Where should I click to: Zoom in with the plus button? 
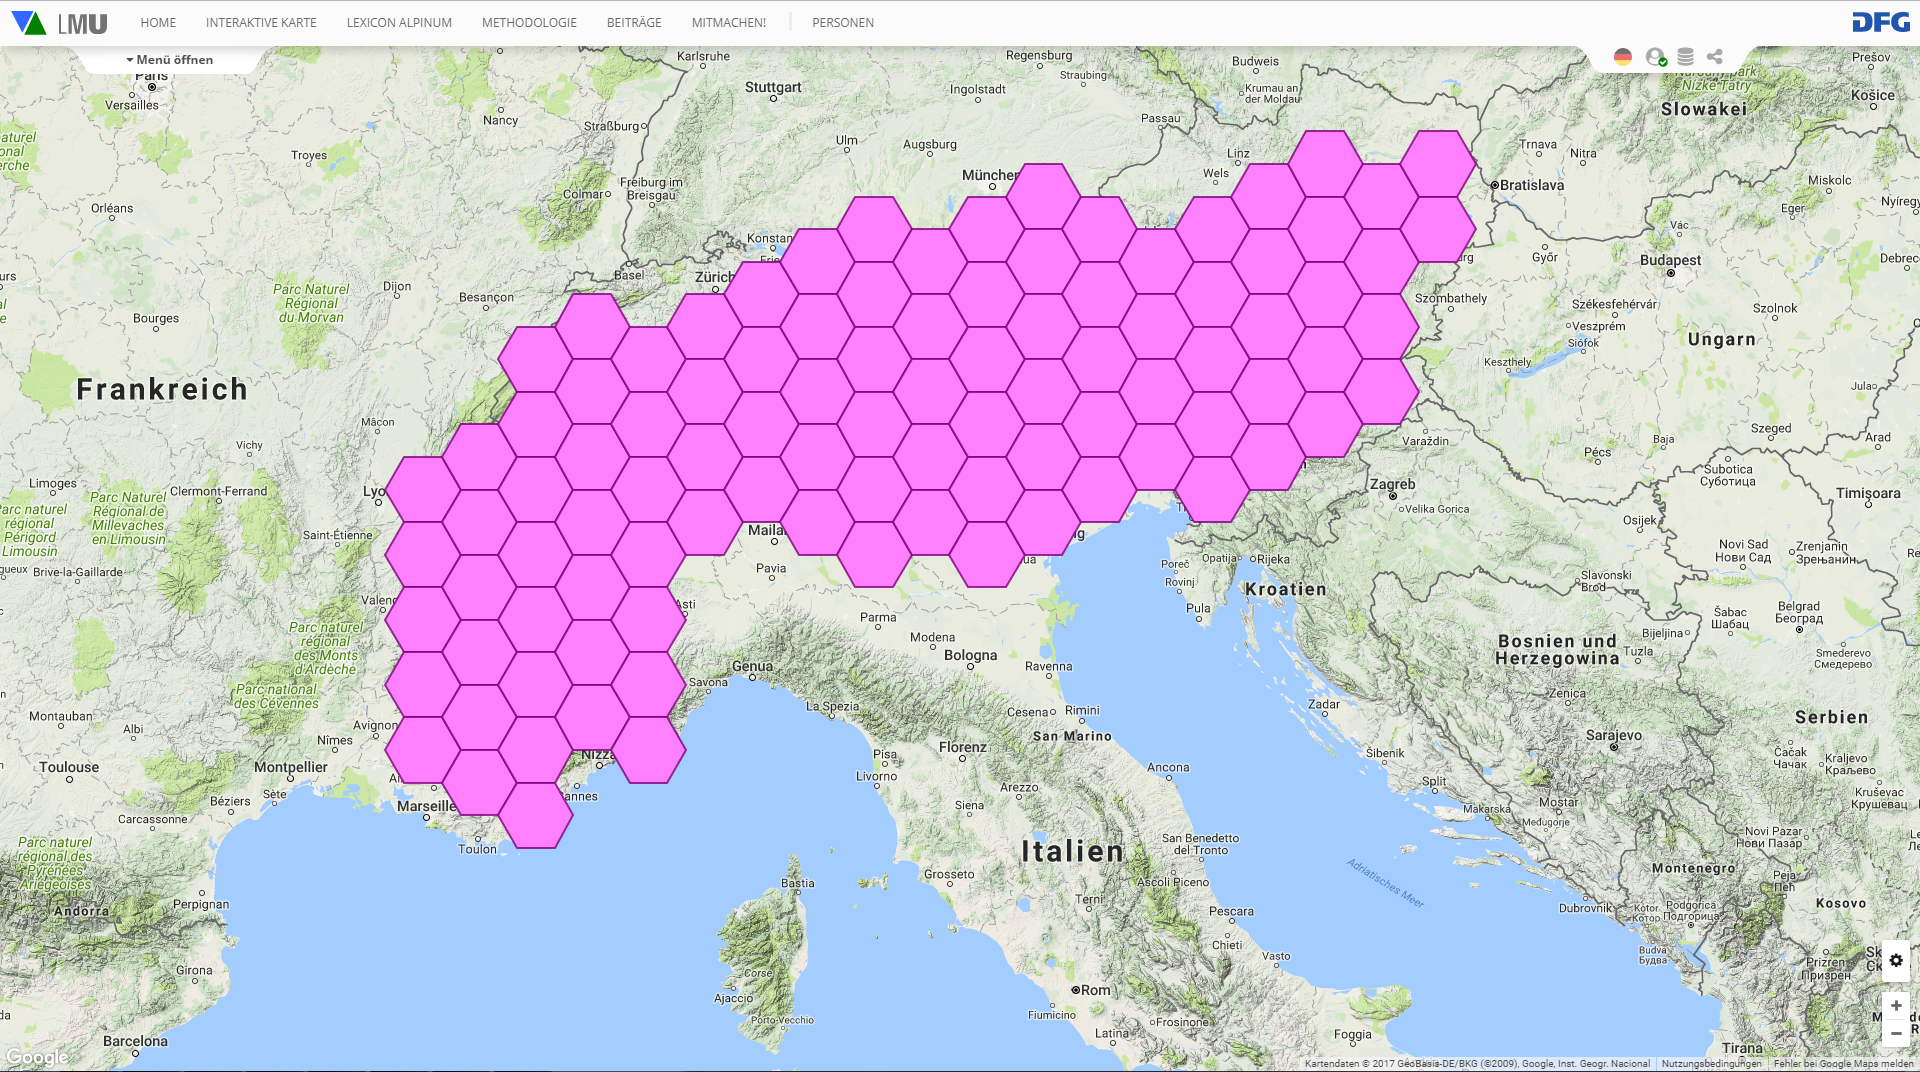click(1896, 1005)
